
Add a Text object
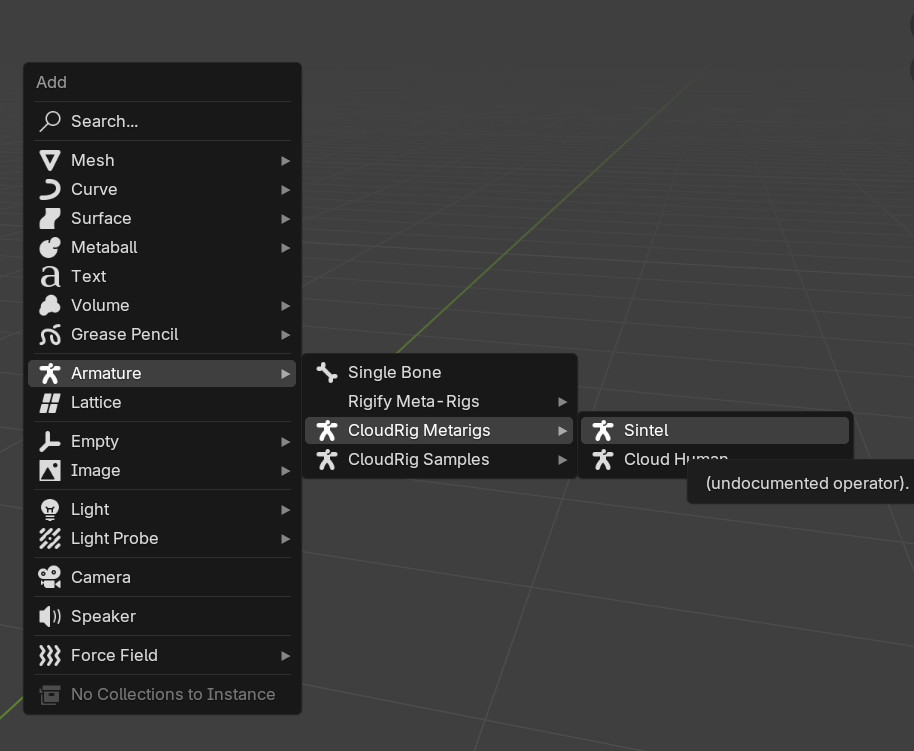162,276
